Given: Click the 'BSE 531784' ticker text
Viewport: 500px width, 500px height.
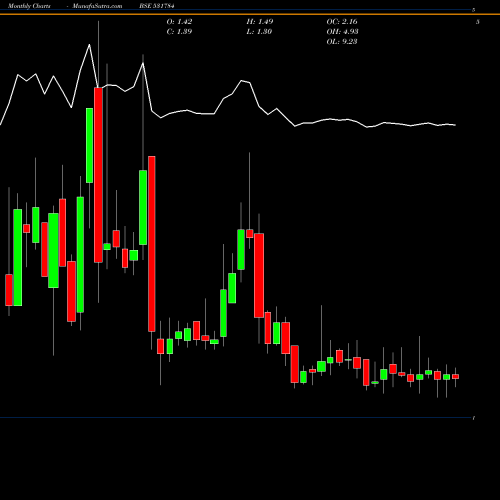Looking at the screenshot, I should pyautogui.click(x=157, y=6).
